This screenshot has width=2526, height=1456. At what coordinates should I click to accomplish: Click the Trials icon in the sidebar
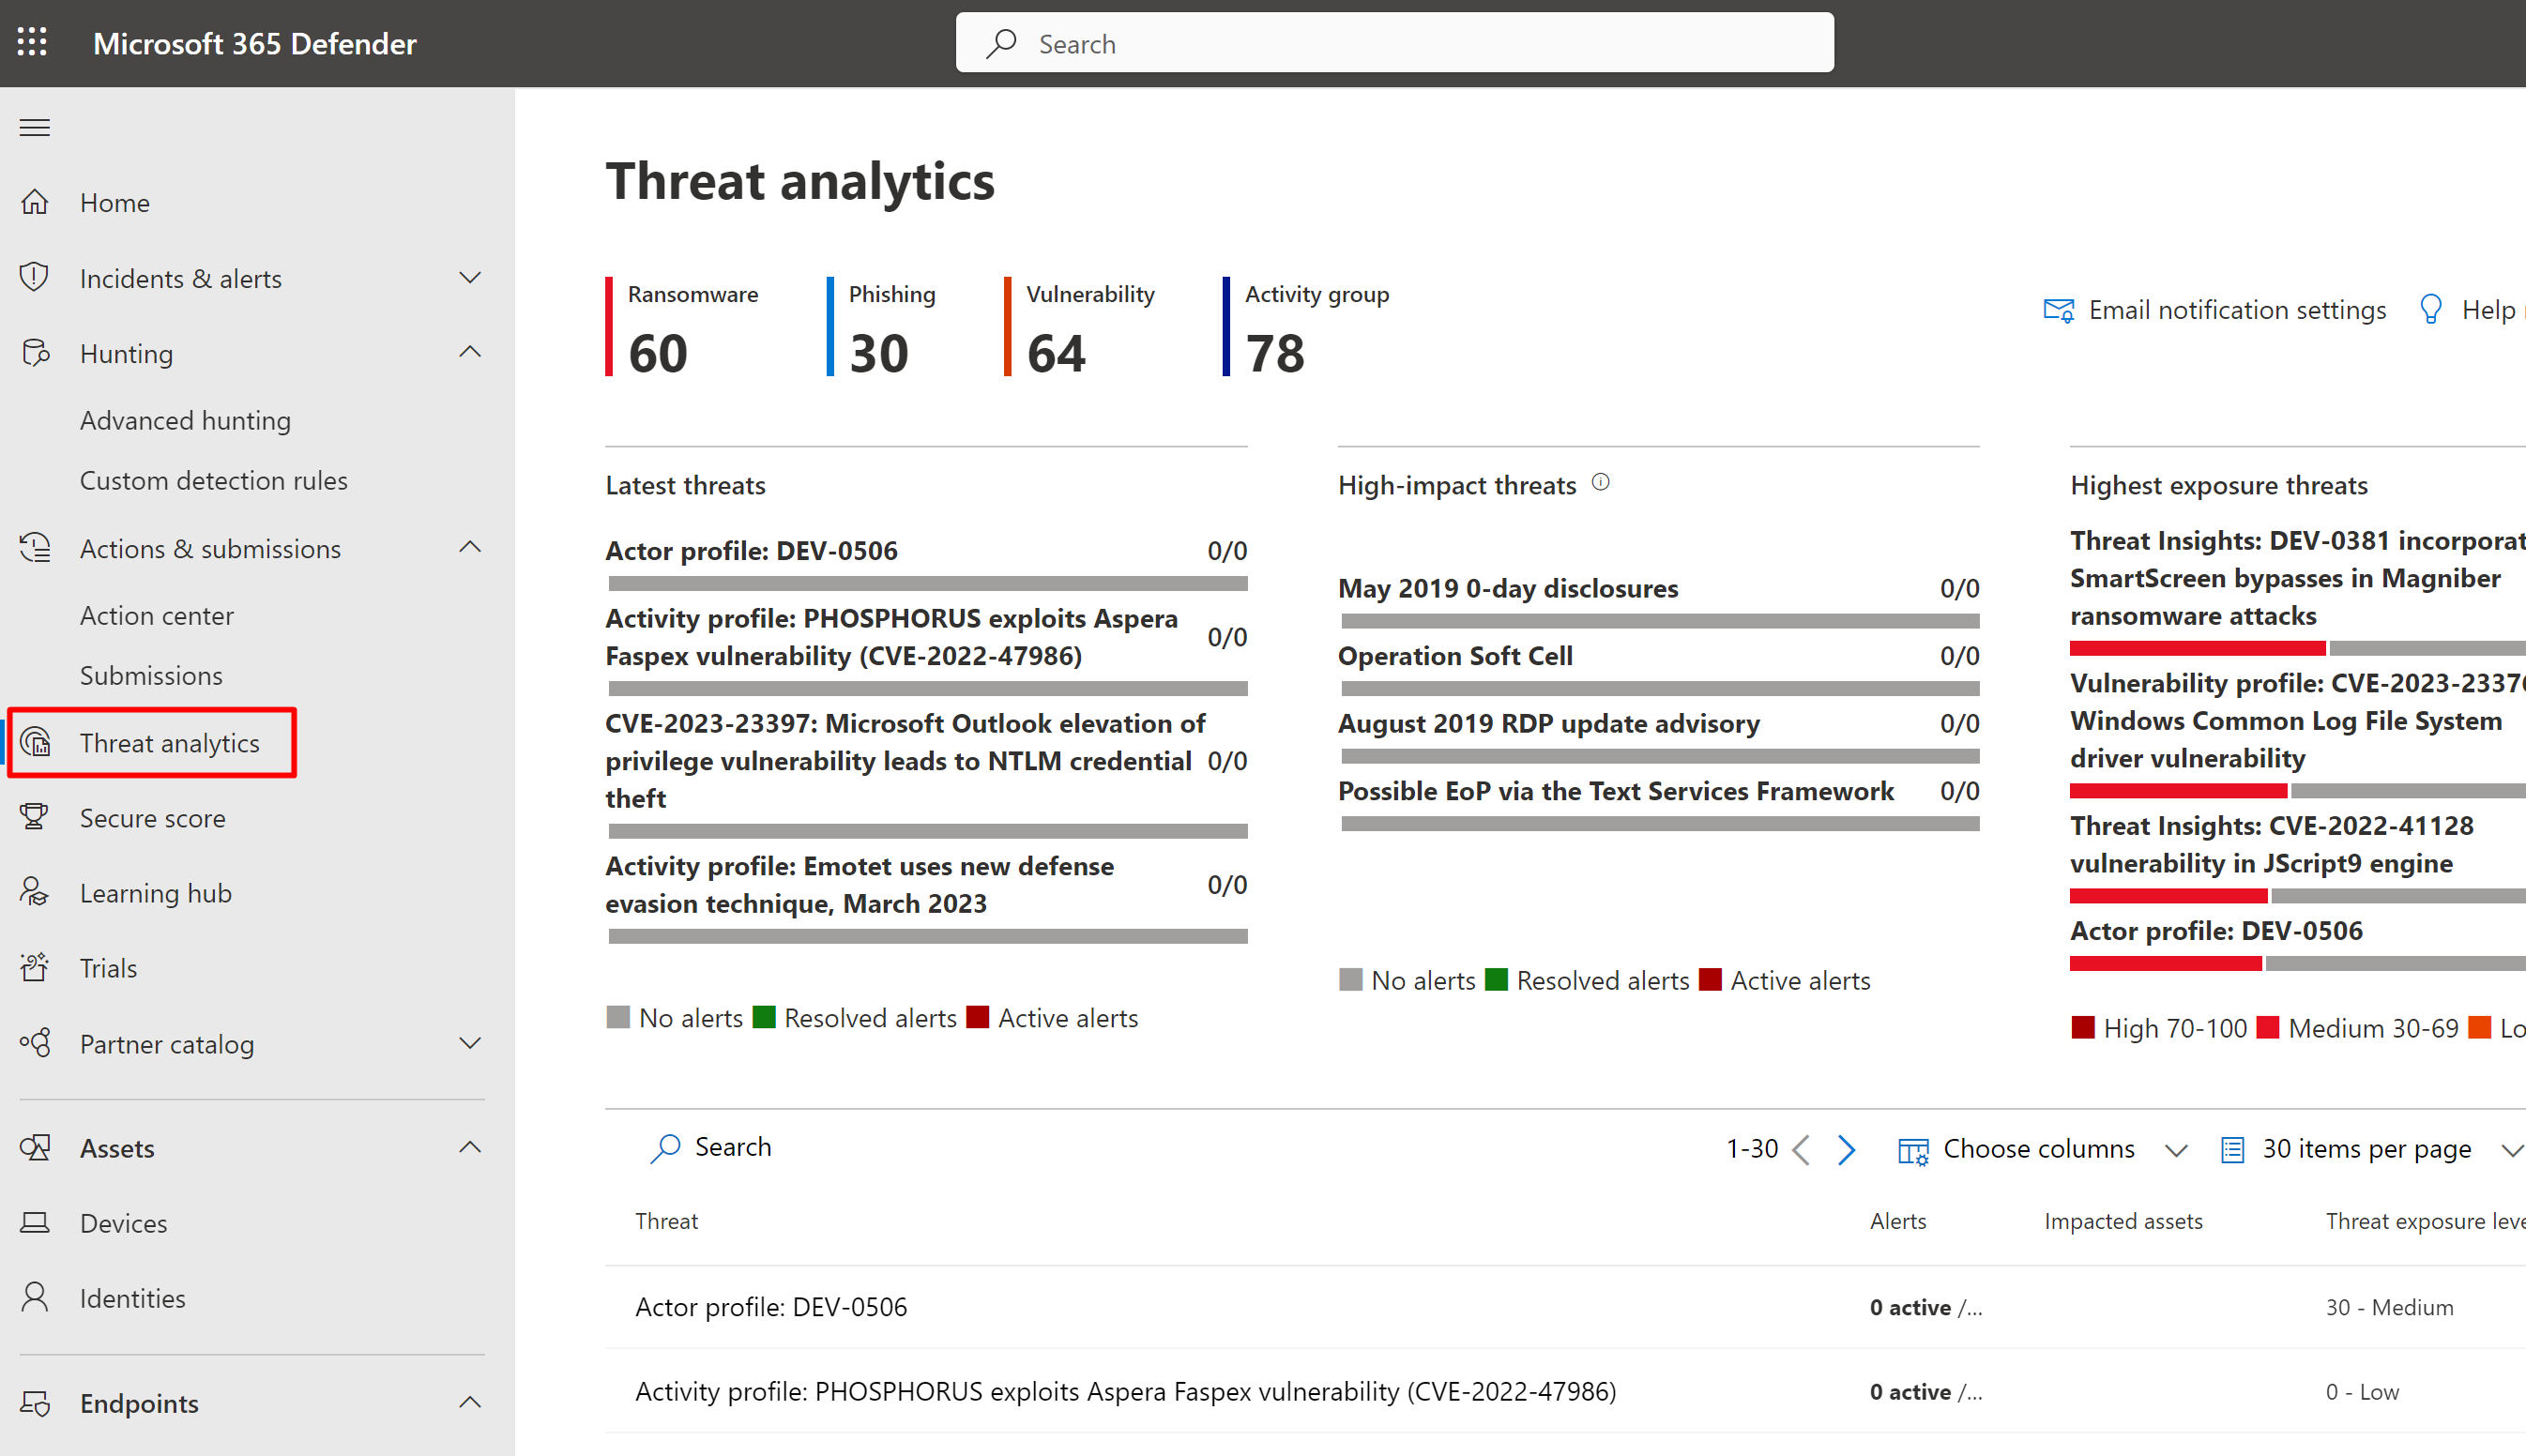click(35, 967)
